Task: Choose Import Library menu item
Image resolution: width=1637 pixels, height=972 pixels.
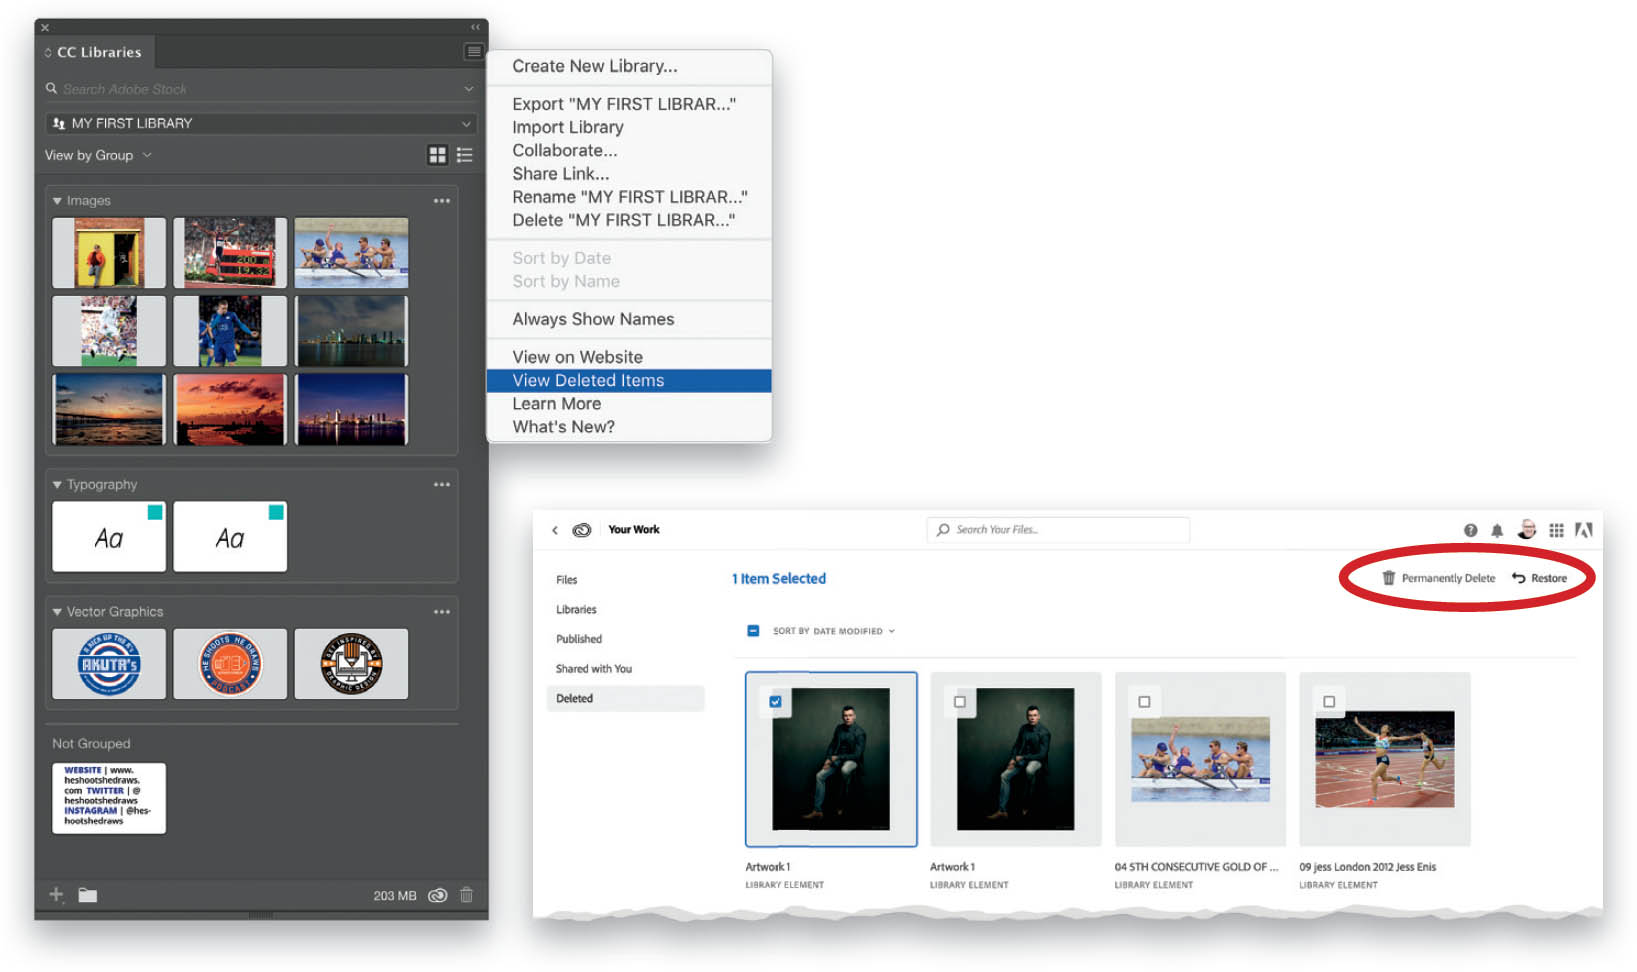Action: click(629, 127)
